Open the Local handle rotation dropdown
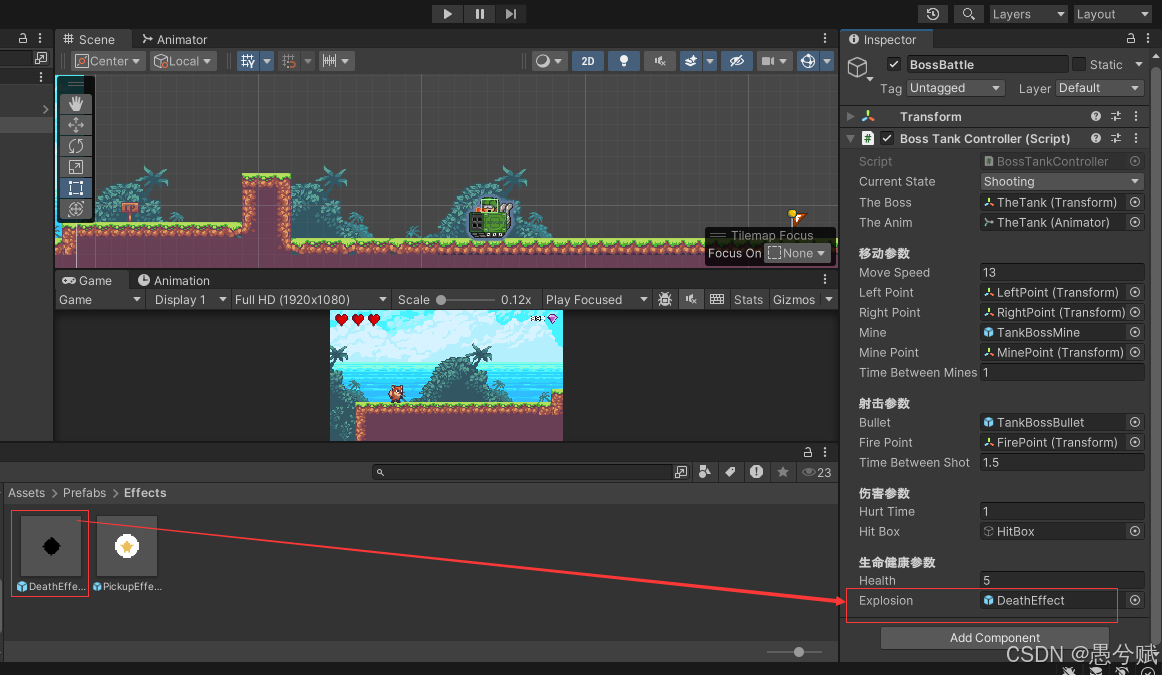This screenshot has width=1162, height=675. [x=182, y=61]
